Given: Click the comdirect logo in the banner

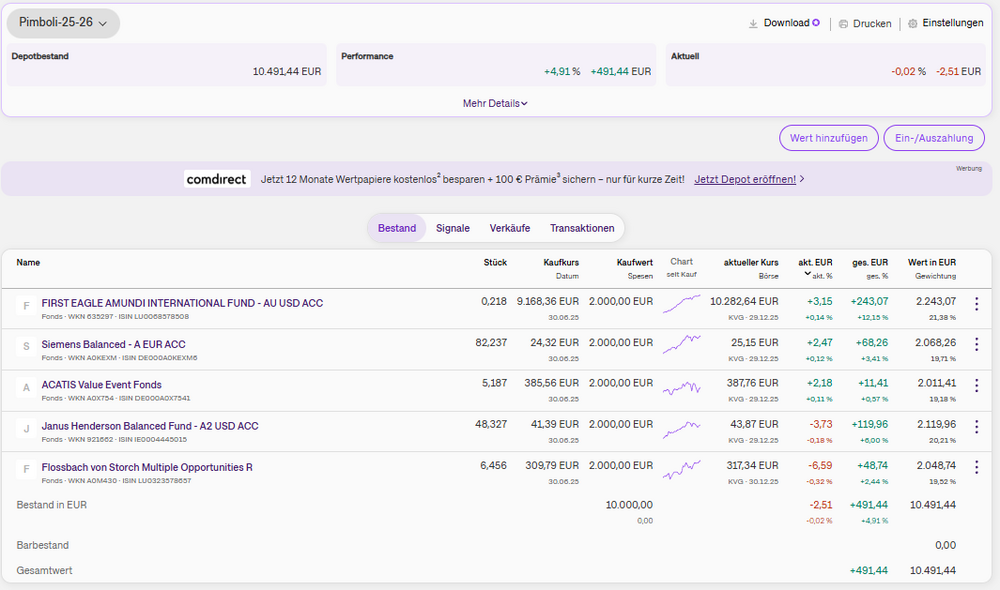Looking at the screenshot, I should pos(217,179).
